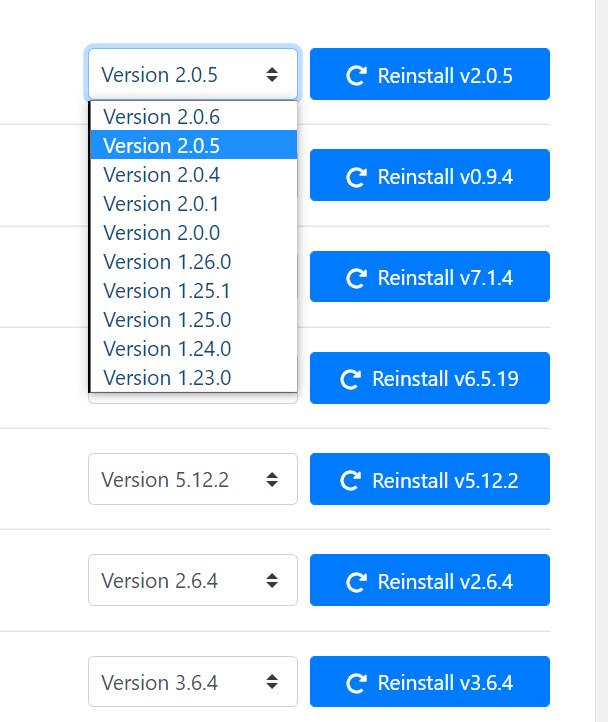The height and width of the screenshot is (722, 608).
Task: Select Version 1.26.0 option
Action: tap(193, 262)
